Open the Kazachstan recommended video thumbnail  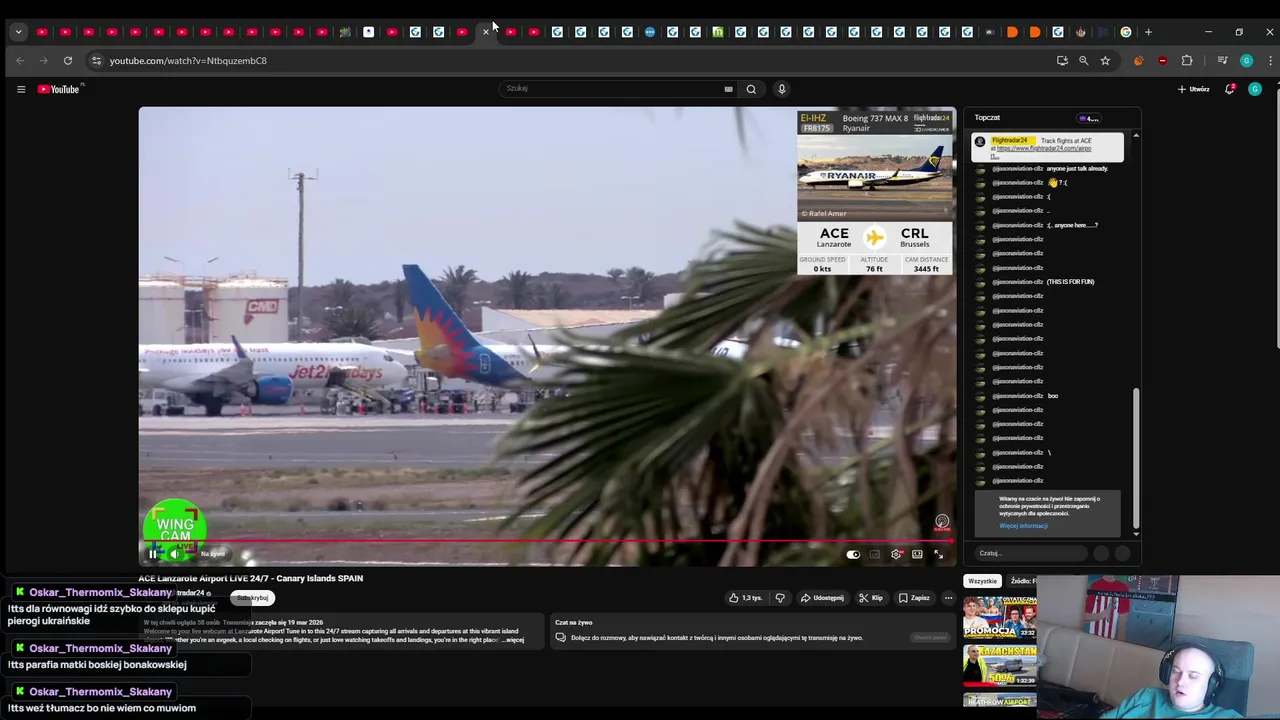(x=1000, y=665)
